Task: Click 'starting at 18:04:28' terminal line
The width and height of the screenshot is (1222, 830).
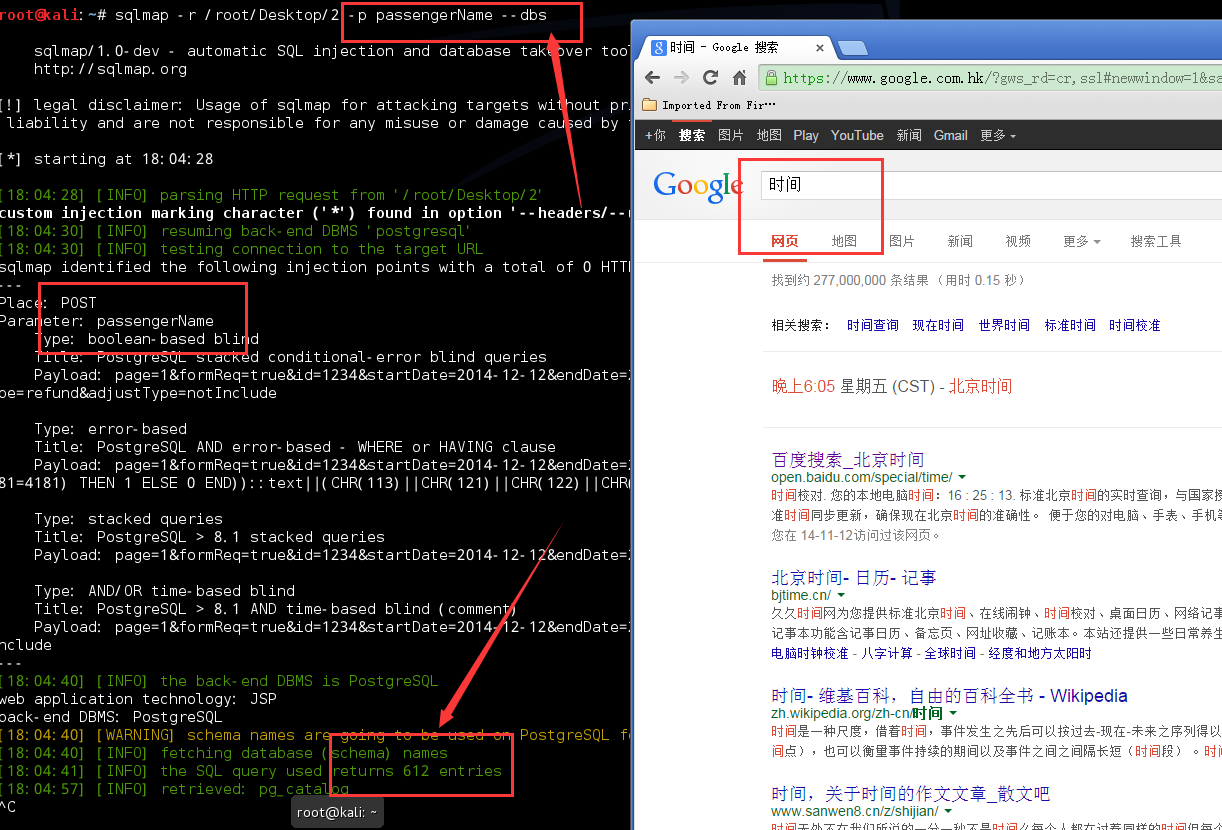Action: 124,159
